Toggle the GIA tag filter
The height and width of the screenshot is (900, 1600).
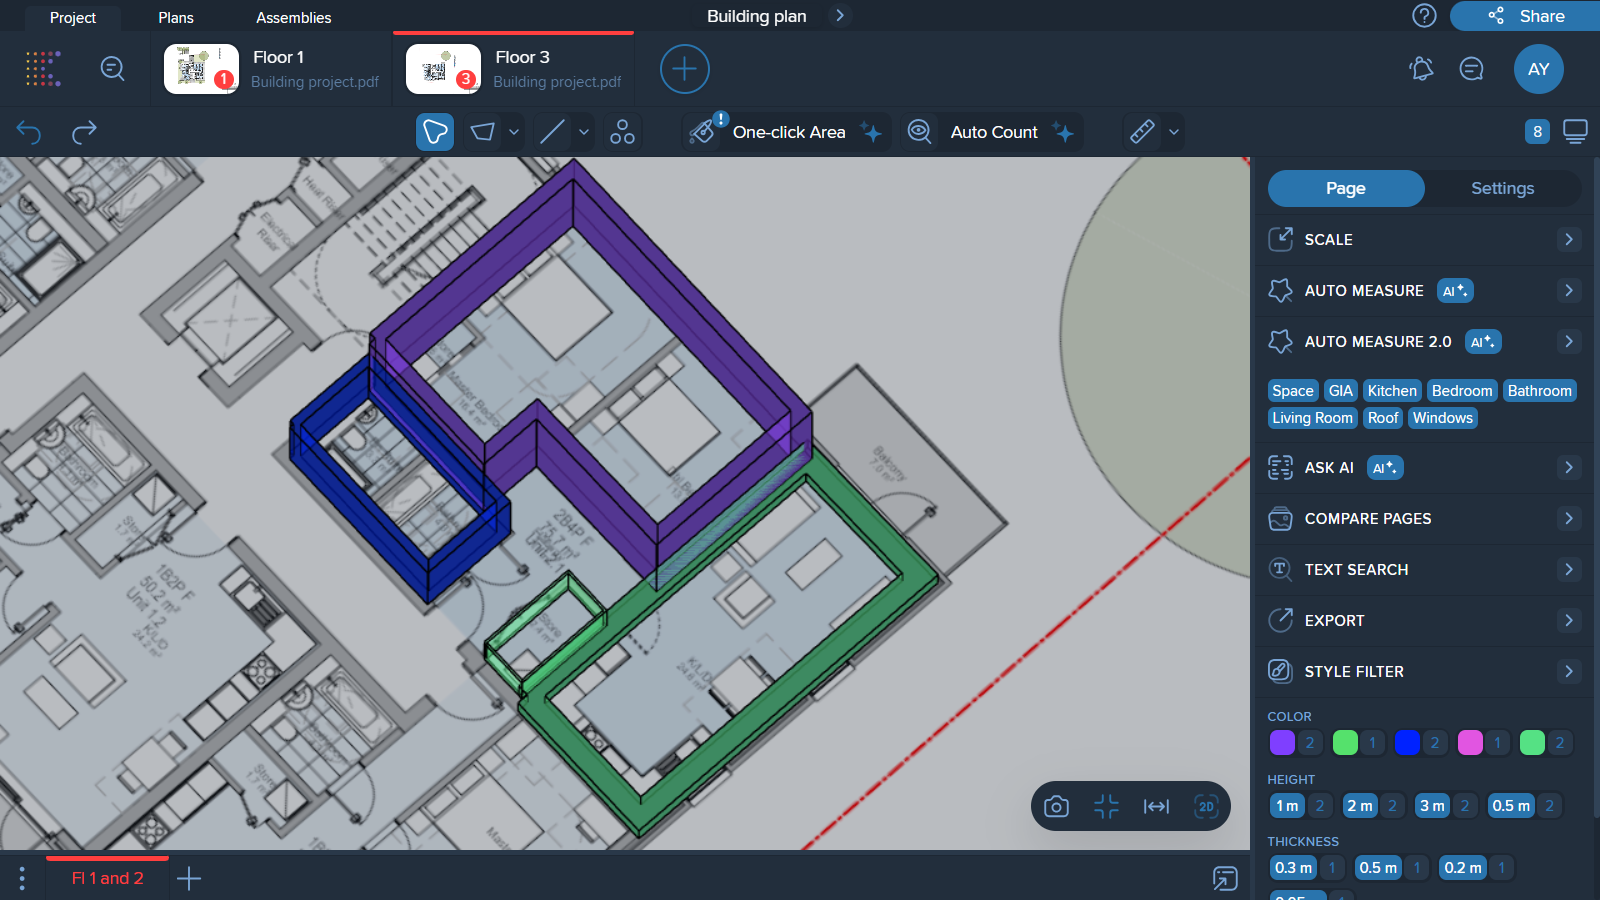click(x=1341, y=391)
